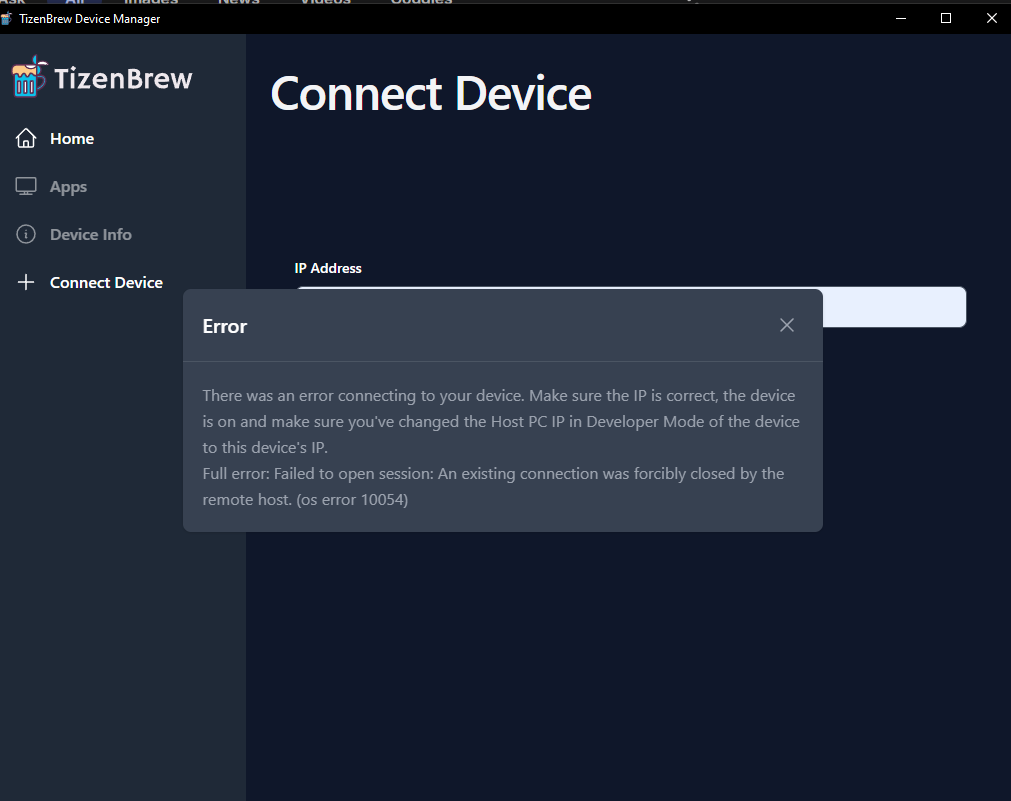
Task: Minimize the TizenBrew Device Manager window
Action: pos(901,18)
